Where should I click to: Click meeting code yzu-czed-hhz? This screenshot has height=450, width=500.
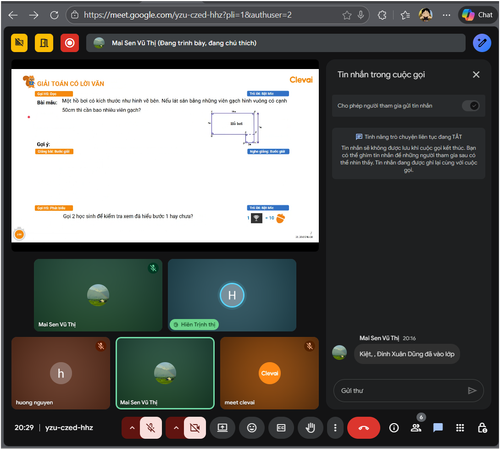(x=69, y=428)
